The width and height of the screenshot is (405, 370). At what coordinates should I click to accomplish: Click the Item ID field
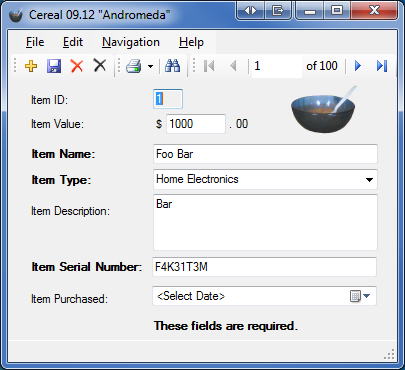pyautogui.click(x=168, y=99)
